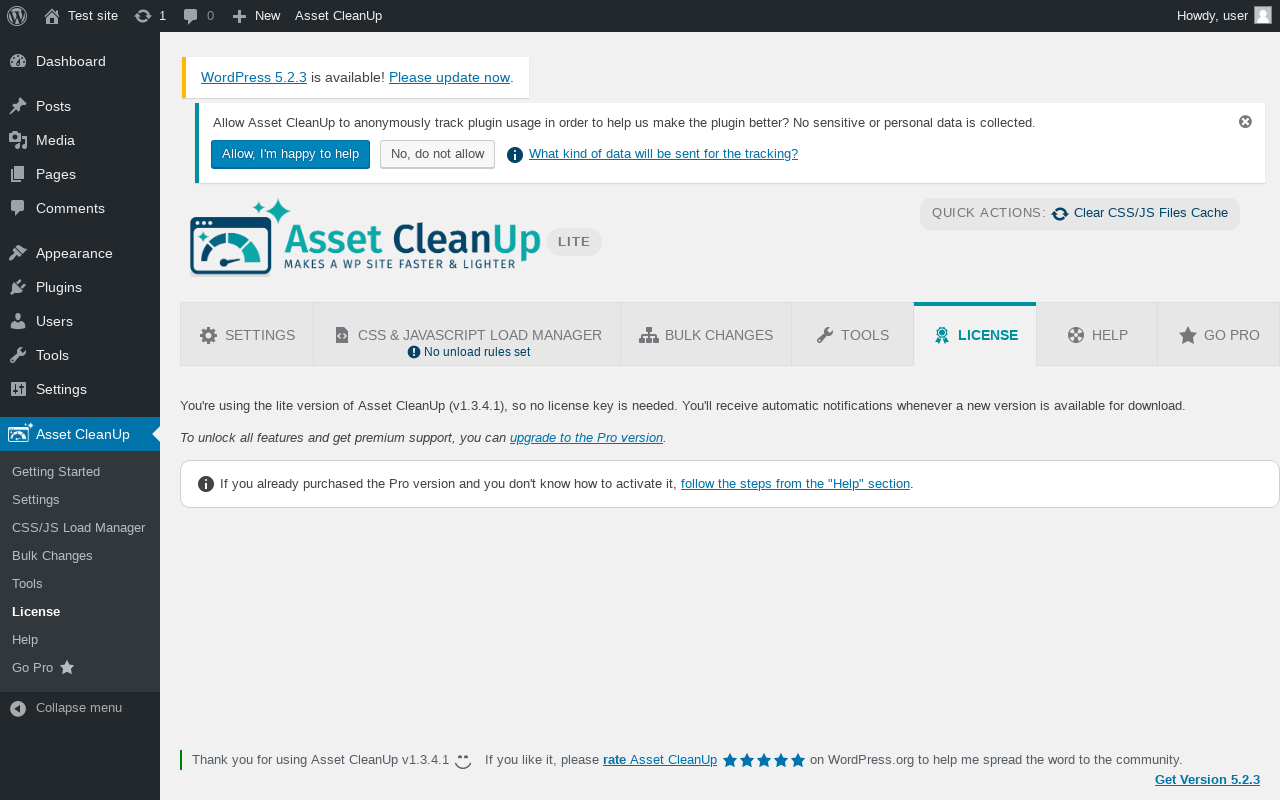The image size is (1280, 800).
Task: Open the Bulk Changes submenu item
Action: tap(52, 555)
